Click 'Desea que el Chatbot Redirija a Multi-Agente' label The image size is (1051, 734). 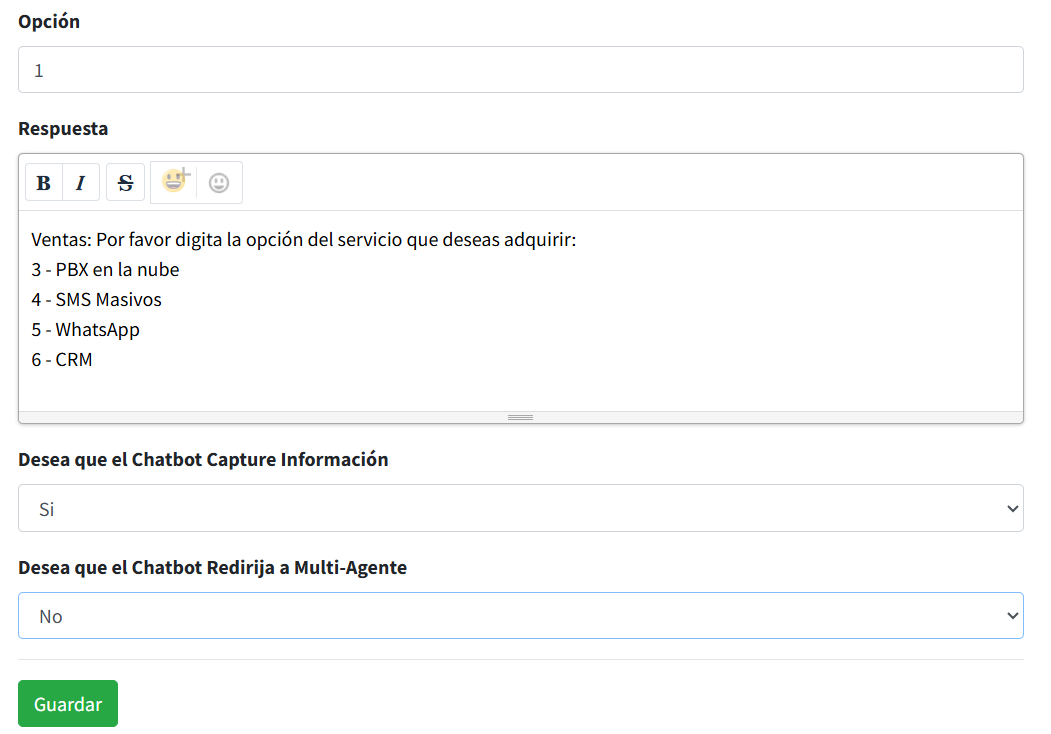(x=212, y=568)
